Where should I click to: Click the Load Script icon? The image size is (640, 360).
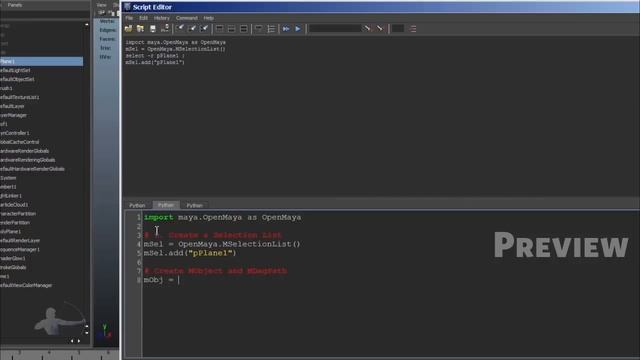click(128, 29)
